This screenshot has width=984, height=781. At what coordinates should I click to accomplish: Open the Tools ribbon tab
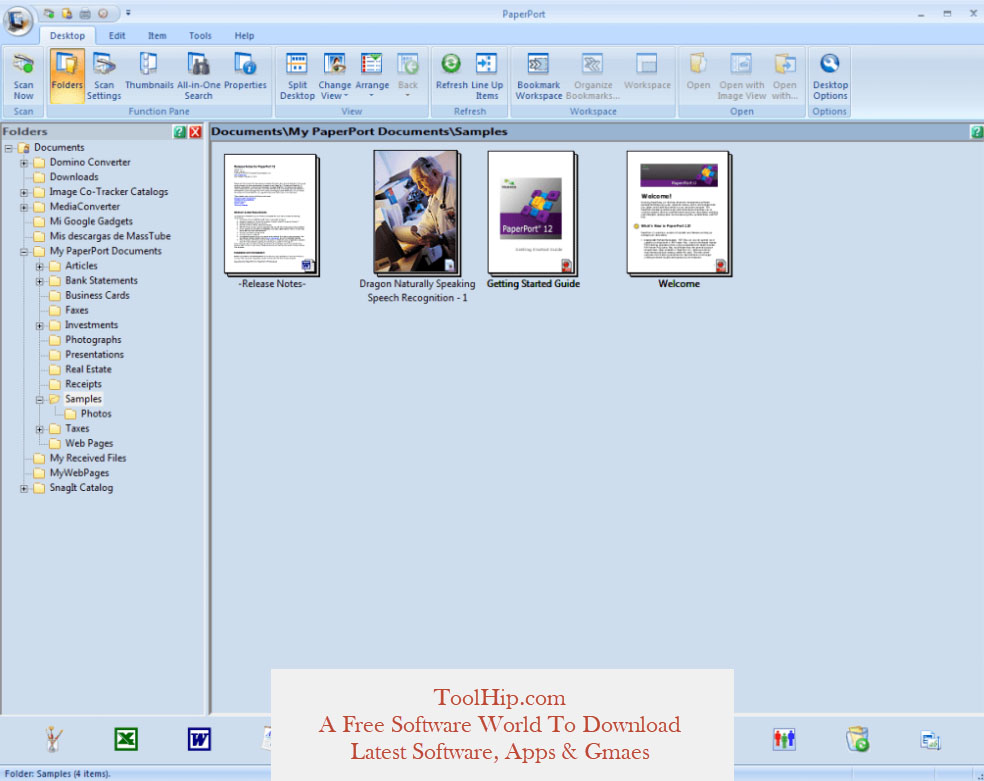click(x=200, y=36)
